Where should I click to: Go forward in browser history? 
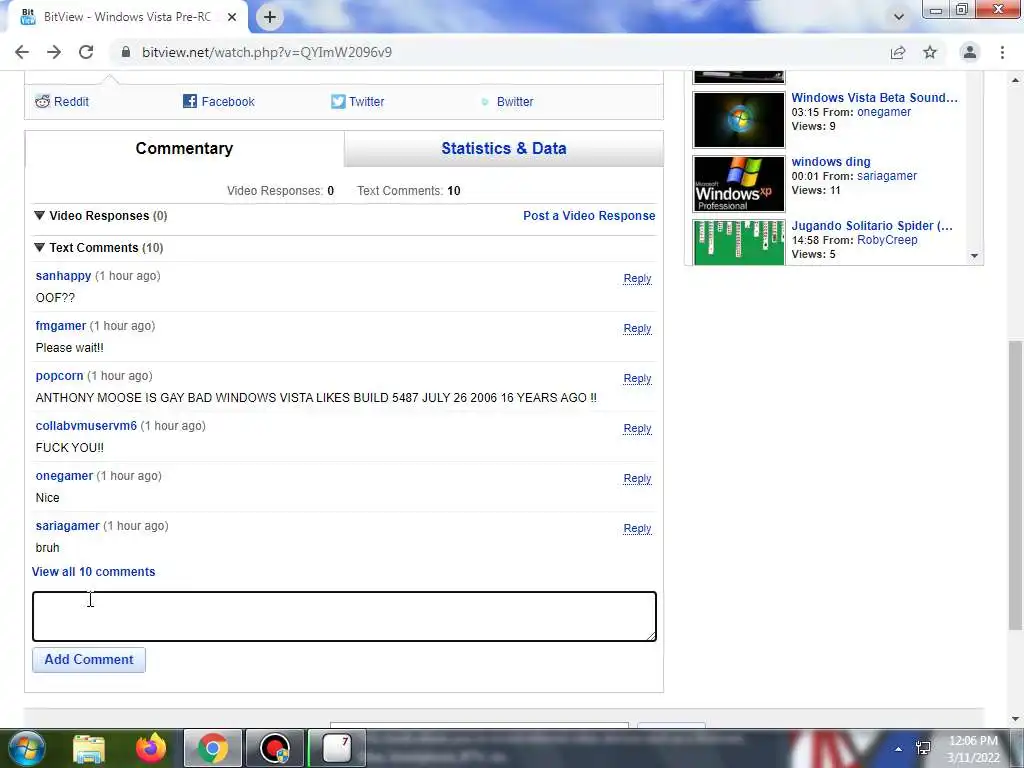click(x=54, y=52)
